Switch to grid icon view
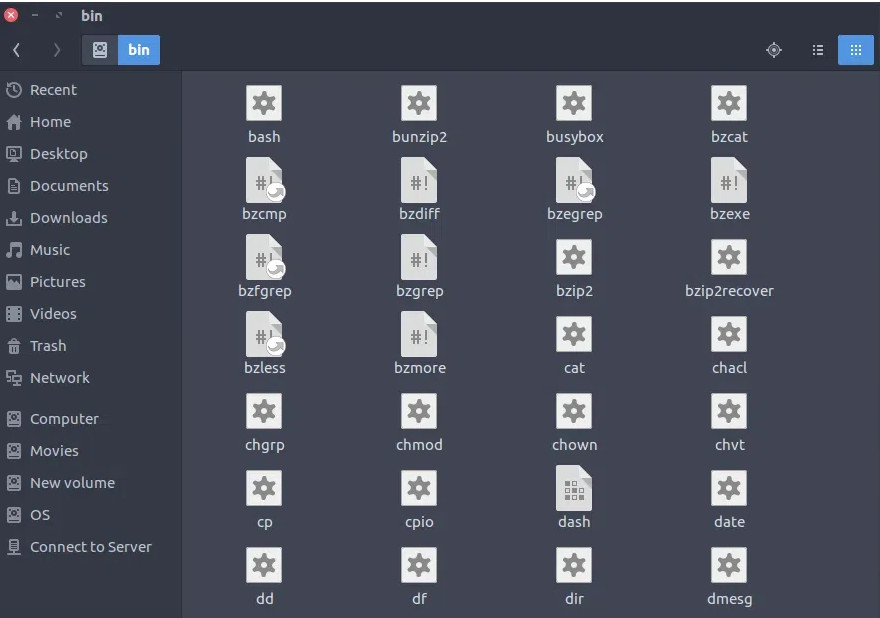This screenshot has width=880, height=618. [x=855, y=50]
